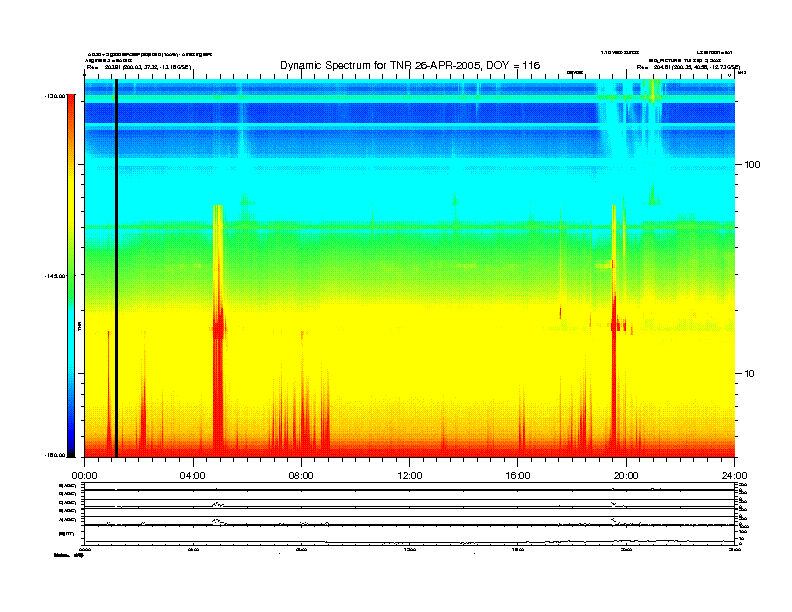Click the 100 frequency axis label

click(x=753, y=165)
